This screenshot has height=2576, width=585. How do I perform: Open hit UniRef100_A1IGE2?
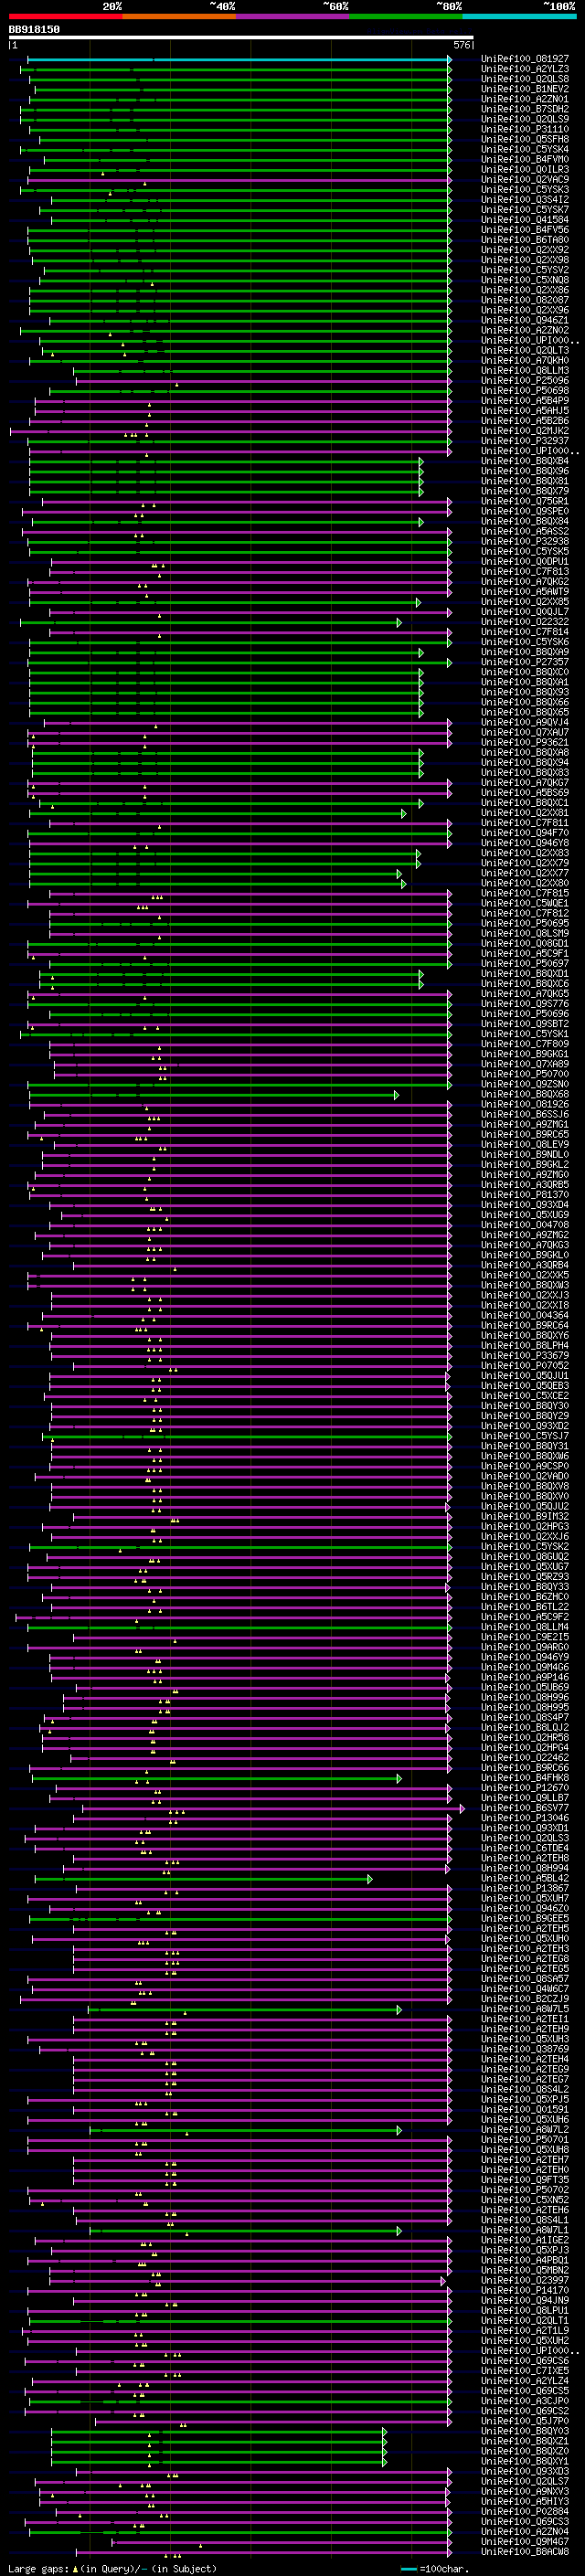525,2240
